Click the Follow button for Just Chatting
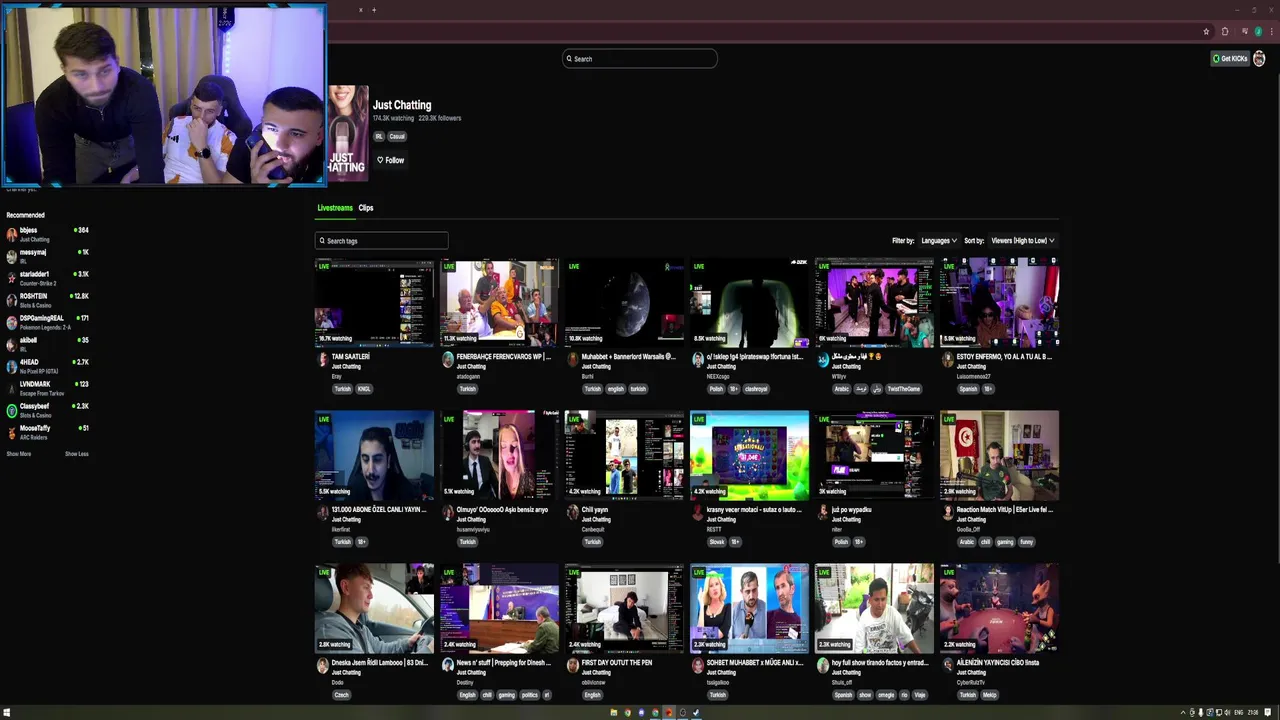Viewport: 1280px width, 720px height. pos(391,160)
